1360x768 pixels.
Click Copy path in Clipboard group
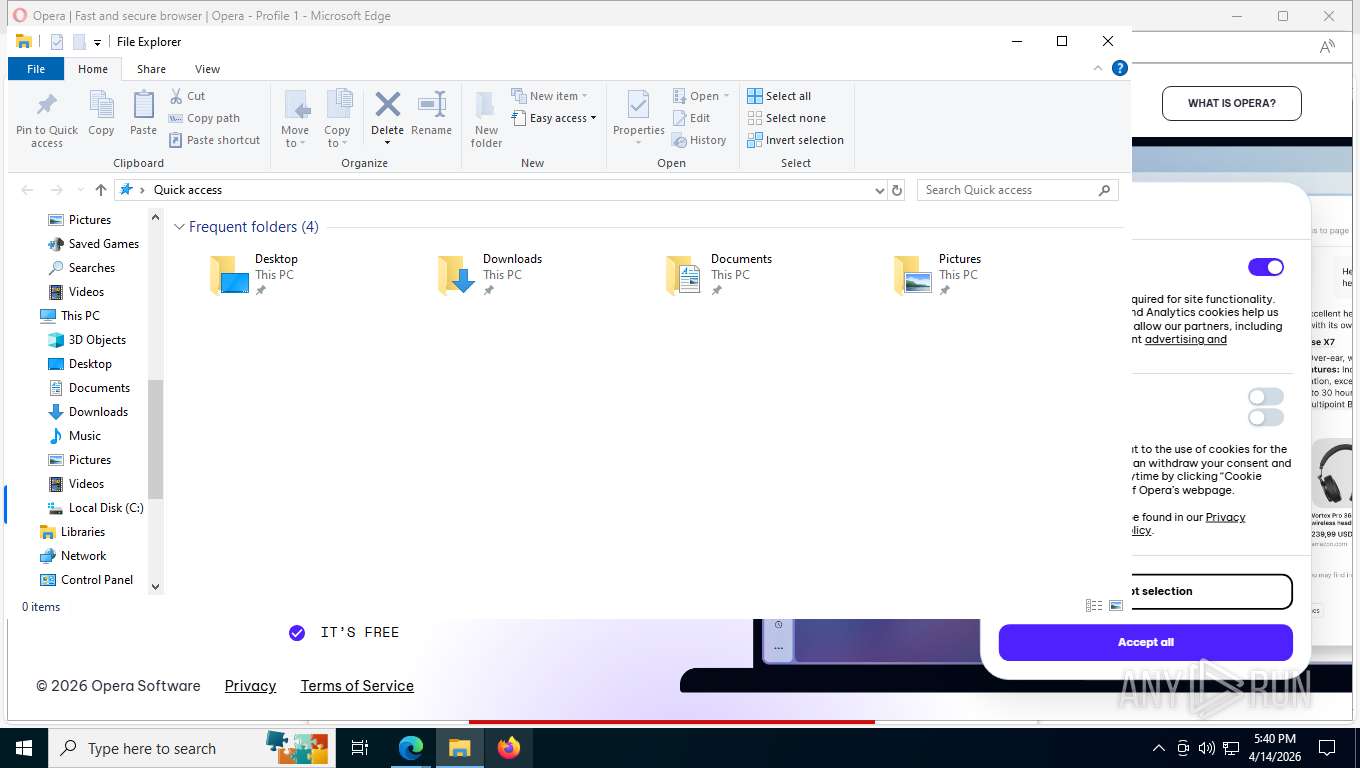pos(204,118)
